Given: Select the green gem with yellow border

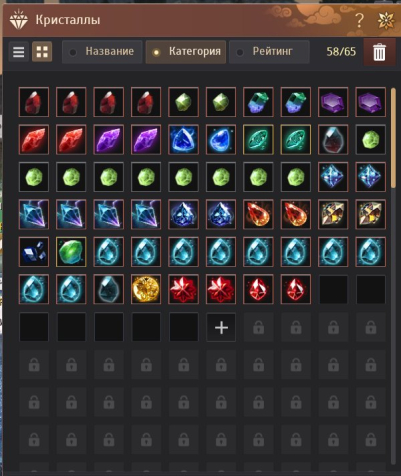Looking at the screenshot, I should tap(71, 252).
